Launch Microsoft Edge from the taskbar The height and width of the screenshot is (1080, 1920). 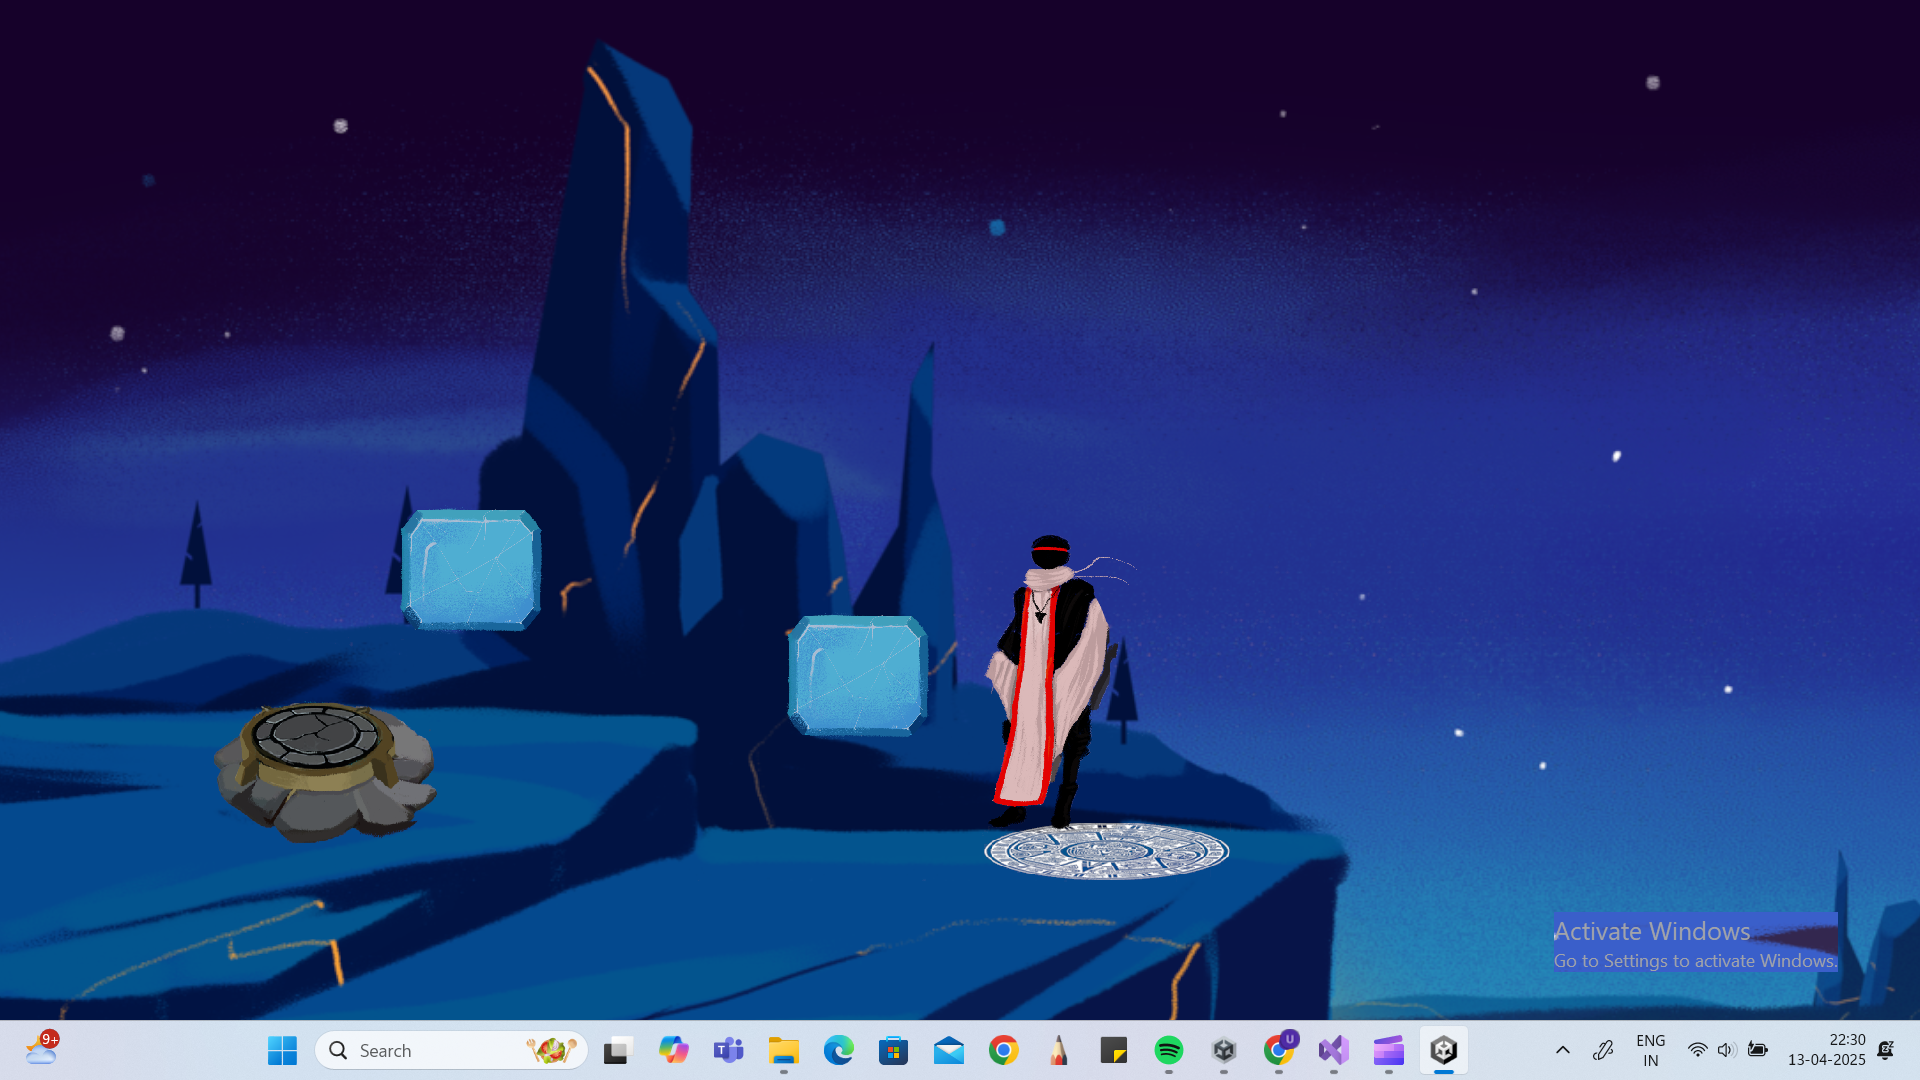click(838, 1050)
